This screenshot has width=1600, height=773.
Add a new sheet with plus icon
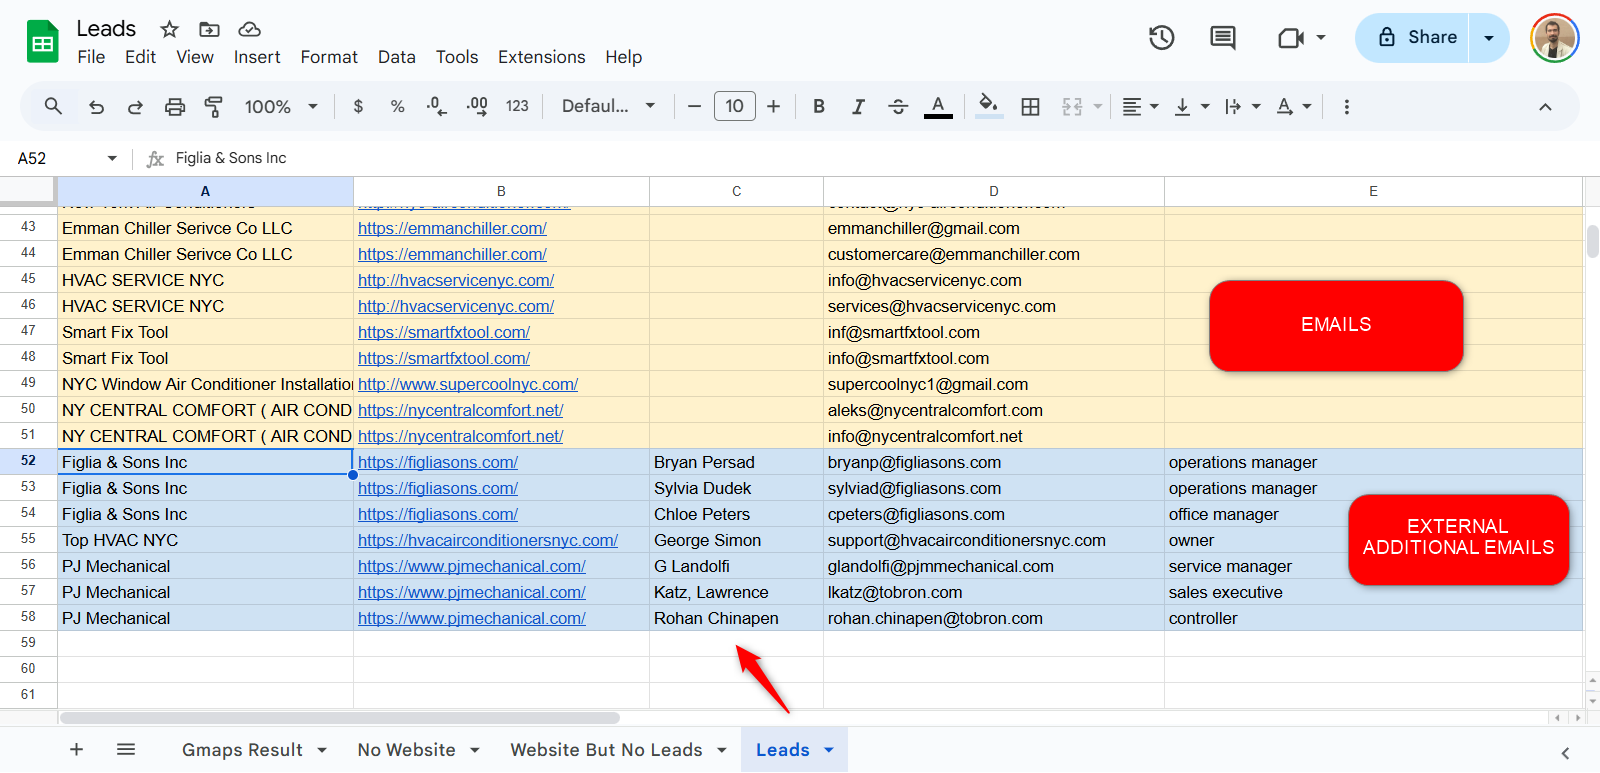point(76,749)
